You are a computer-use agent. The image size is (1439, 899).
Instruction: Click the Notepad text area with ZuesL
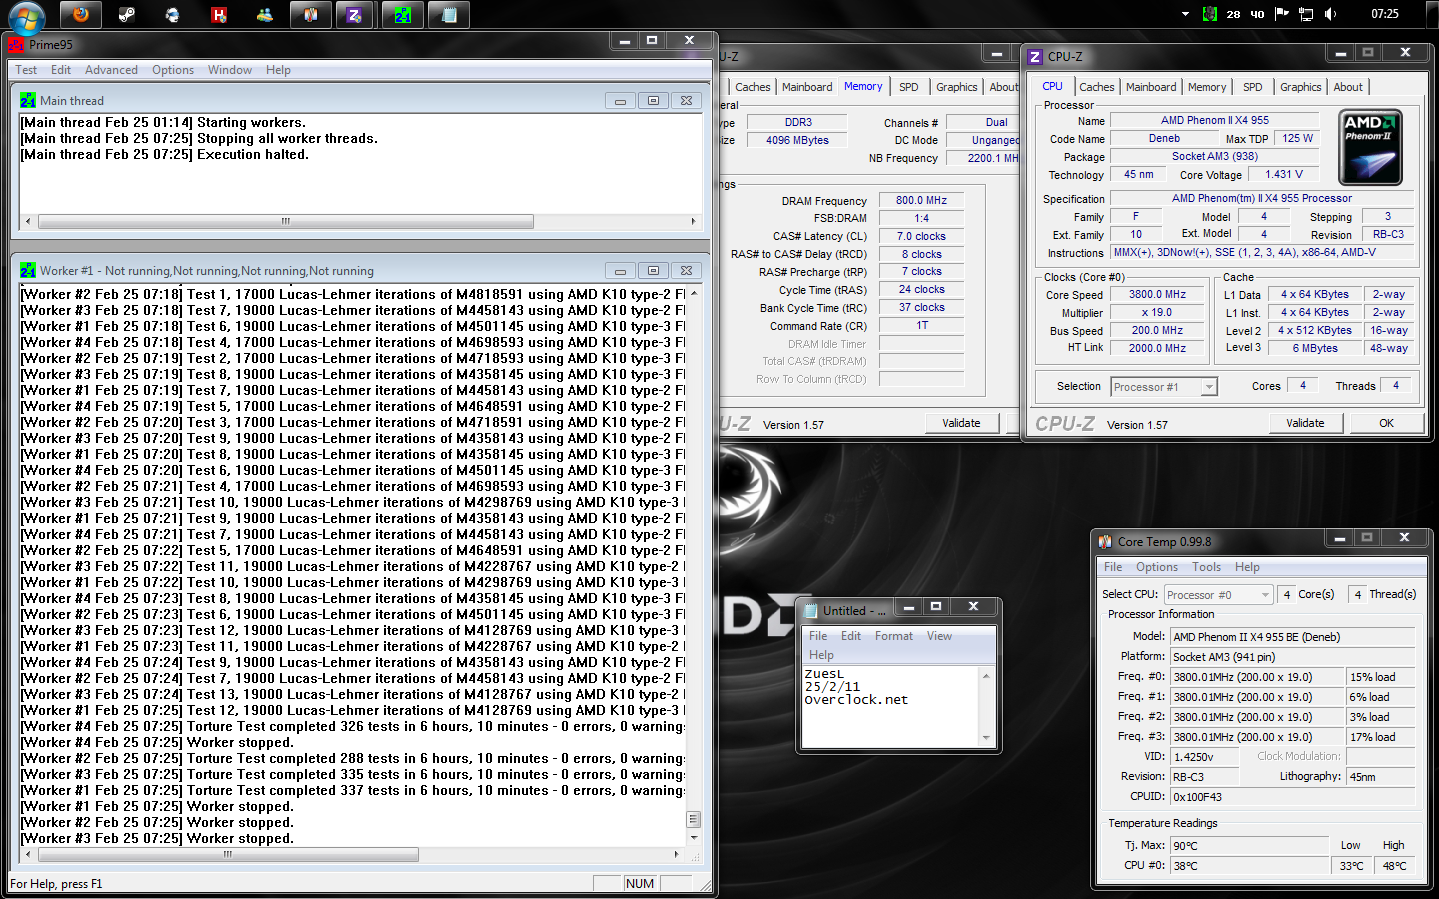[x=891, y=706]
